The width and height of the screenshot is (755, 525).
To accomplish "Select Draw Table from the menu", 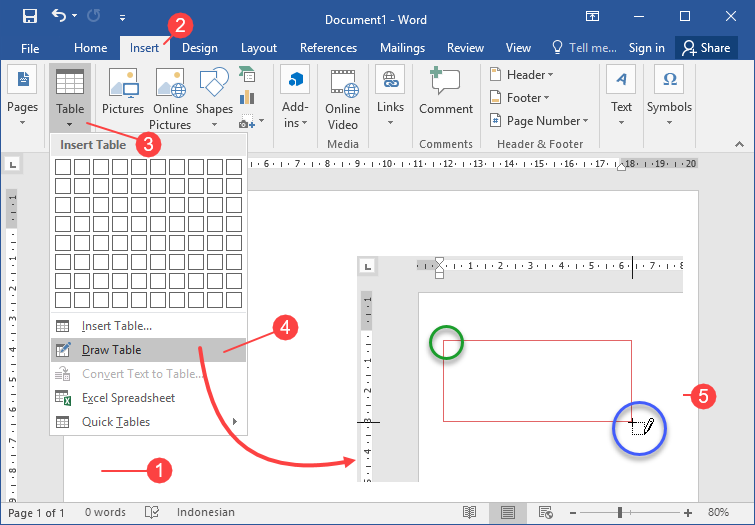I will point(148,350).
